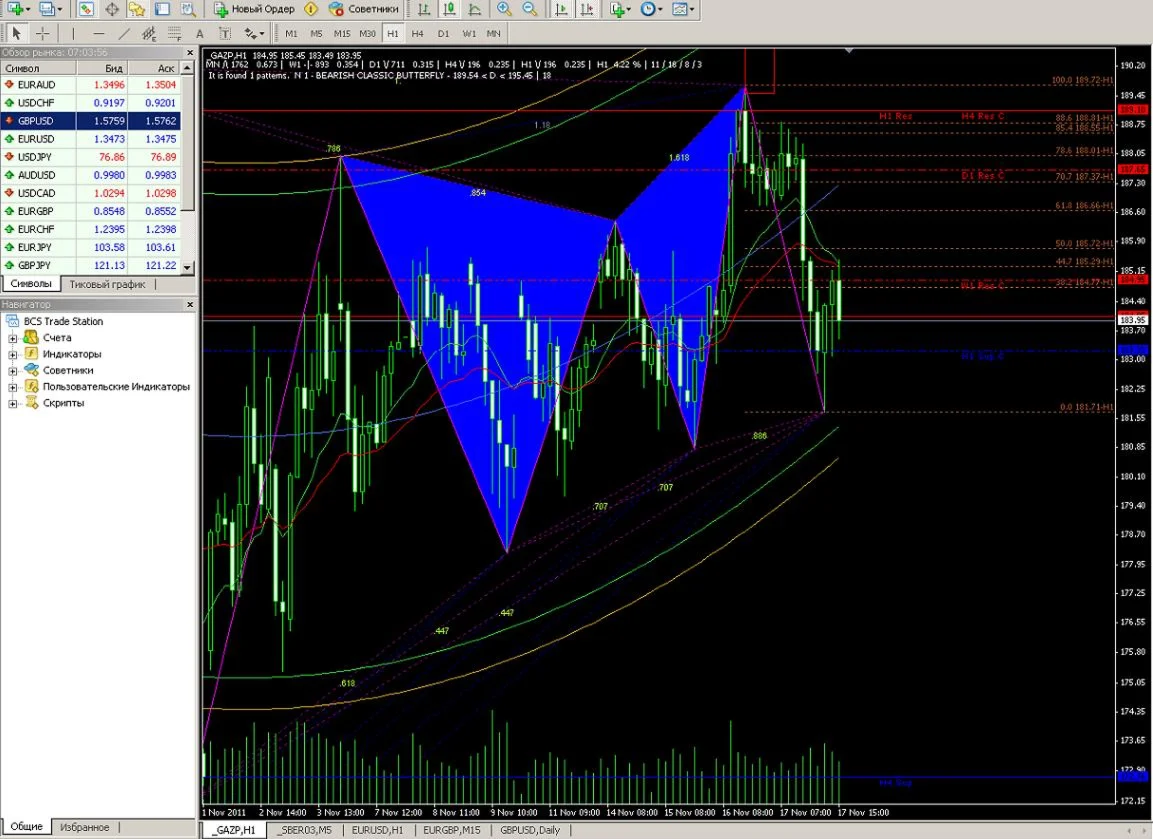The image size is (1153, 839).
Task: Select the EURAUD row in Market Watch
Action: click(90, 85)
